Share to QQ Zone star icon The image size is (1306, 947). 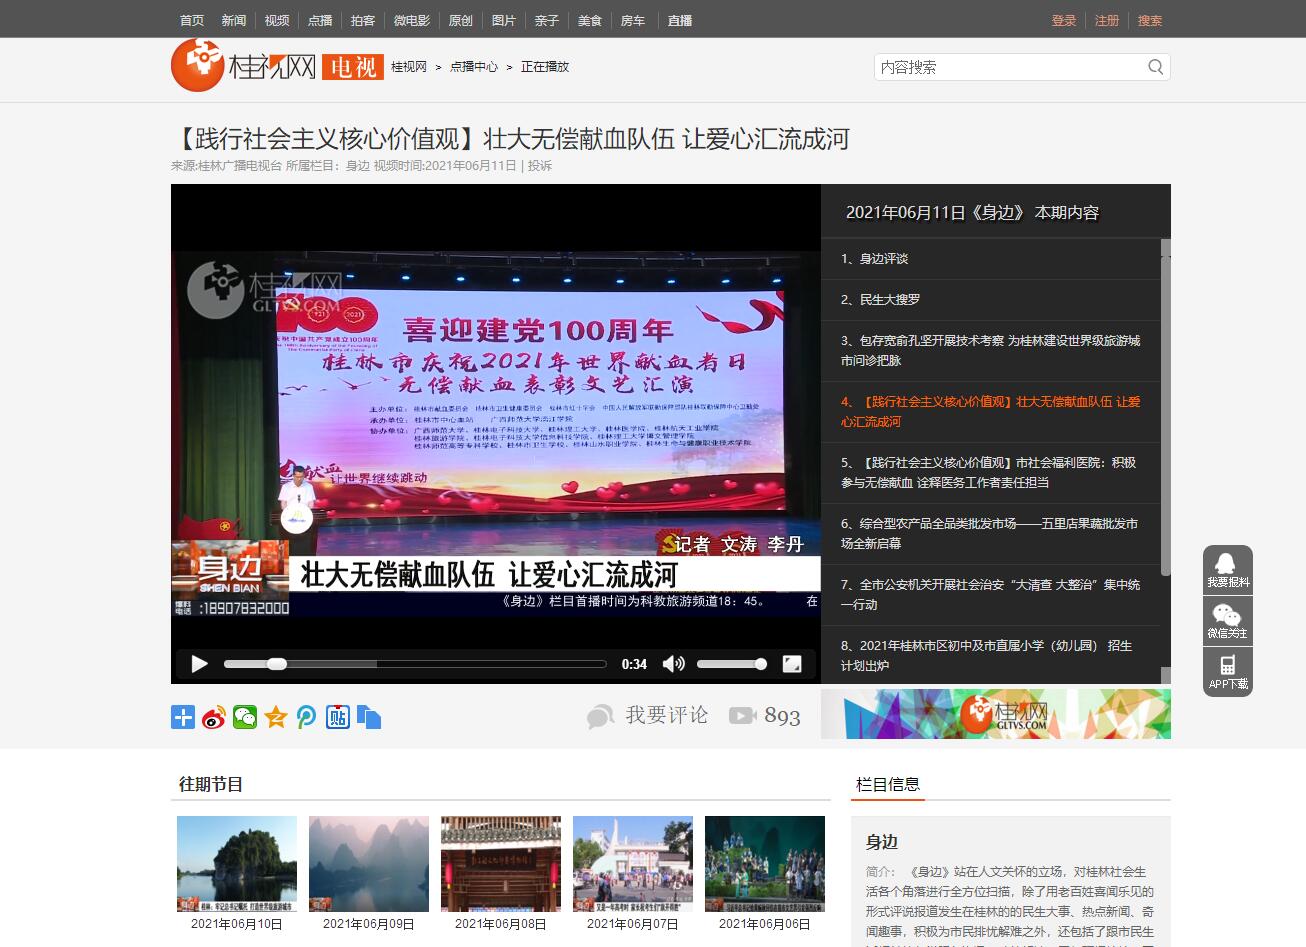[276, 717]
